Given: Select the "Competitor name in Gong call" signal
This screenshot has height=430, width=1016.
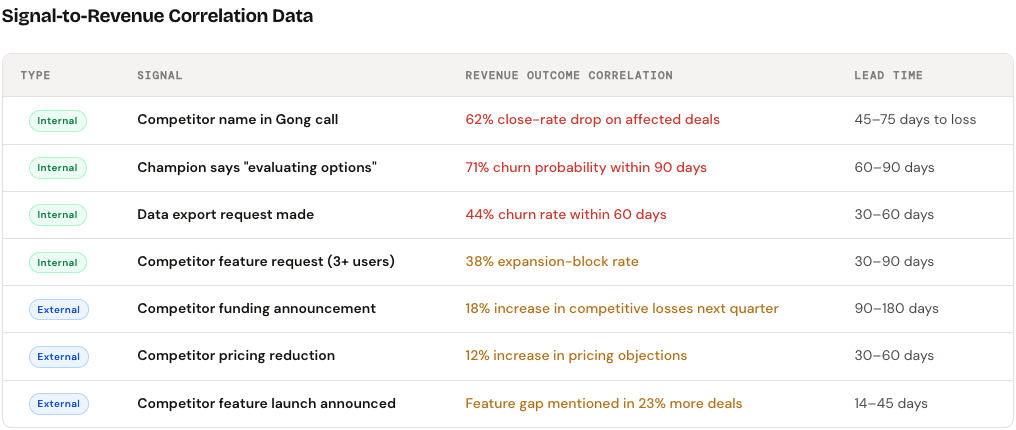Looking at the screenshot, I should pyautogui.click(x=237, y=120).
